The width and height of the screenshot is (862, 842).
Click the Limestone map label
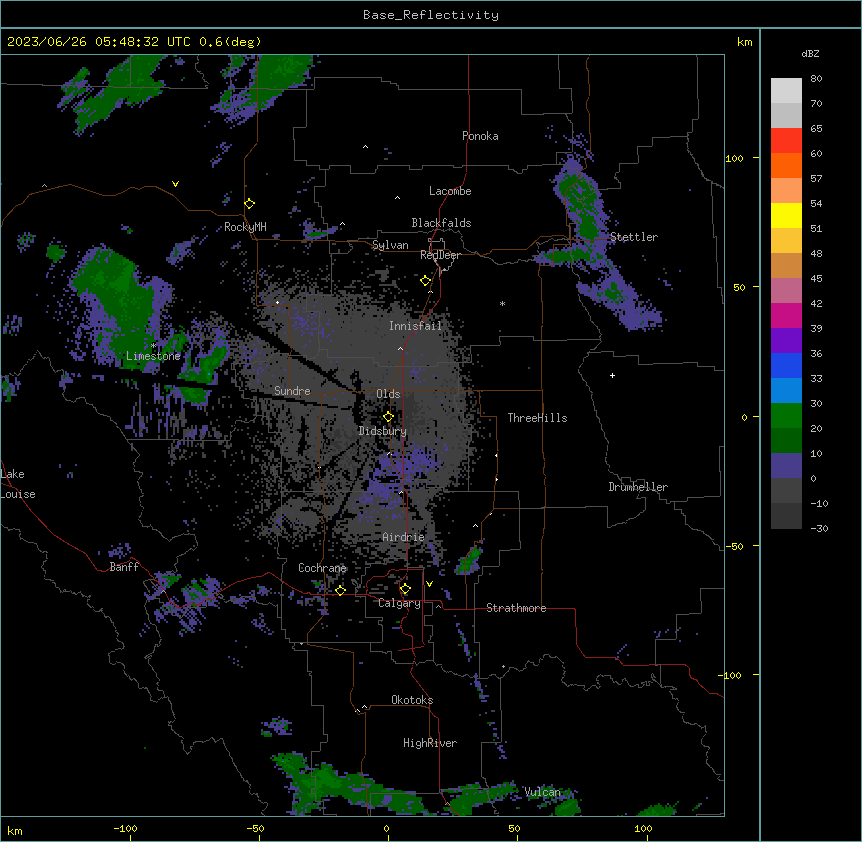pyautogui.click(x=153, y=356)
